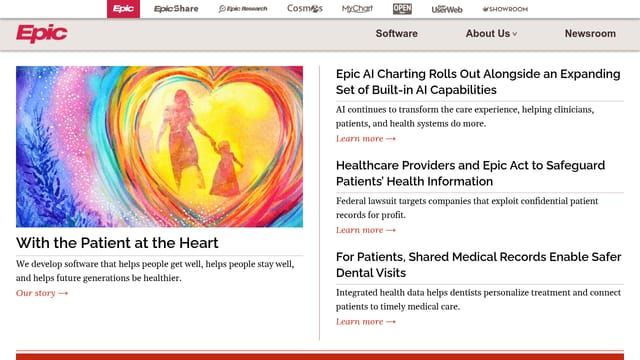
Task: Open MyChart from top bar
Action: tap(357, 9)
